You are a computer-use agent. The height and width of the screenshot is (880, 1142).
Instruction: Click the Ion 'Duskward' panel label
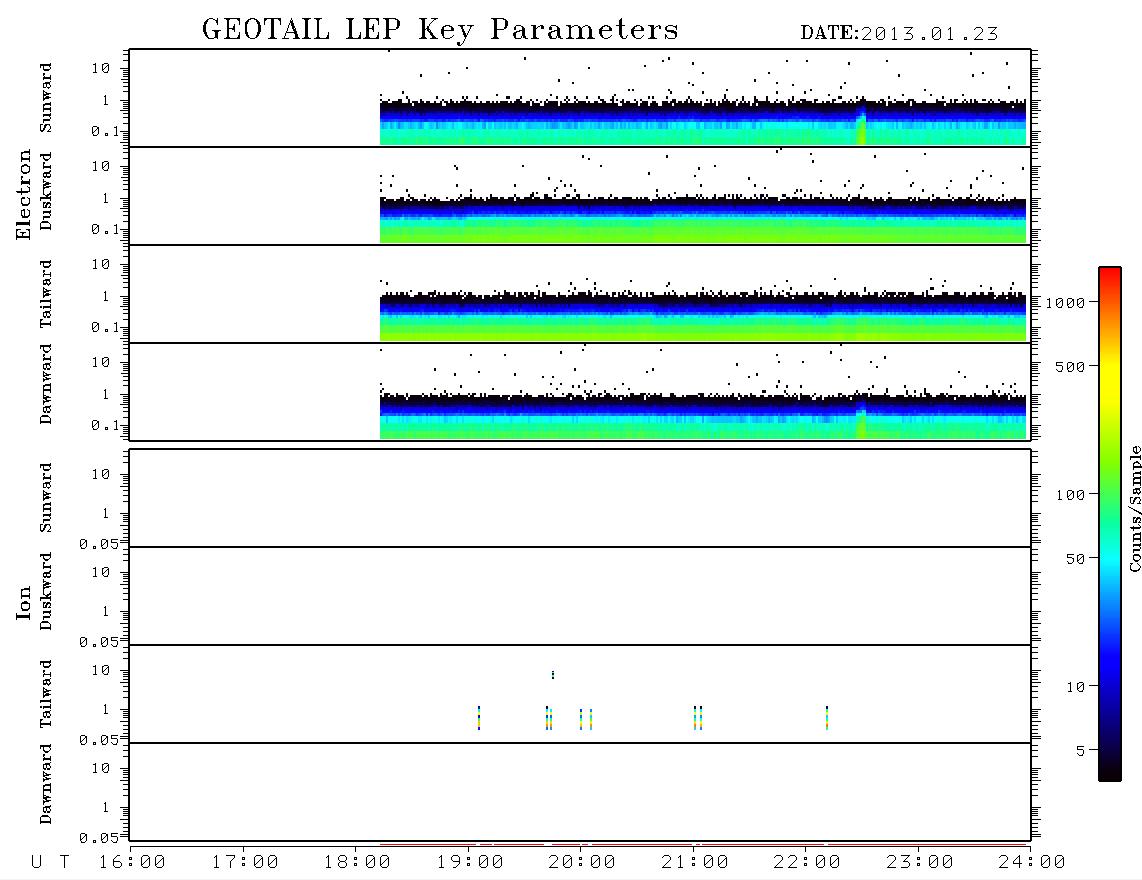click(45, 592)
